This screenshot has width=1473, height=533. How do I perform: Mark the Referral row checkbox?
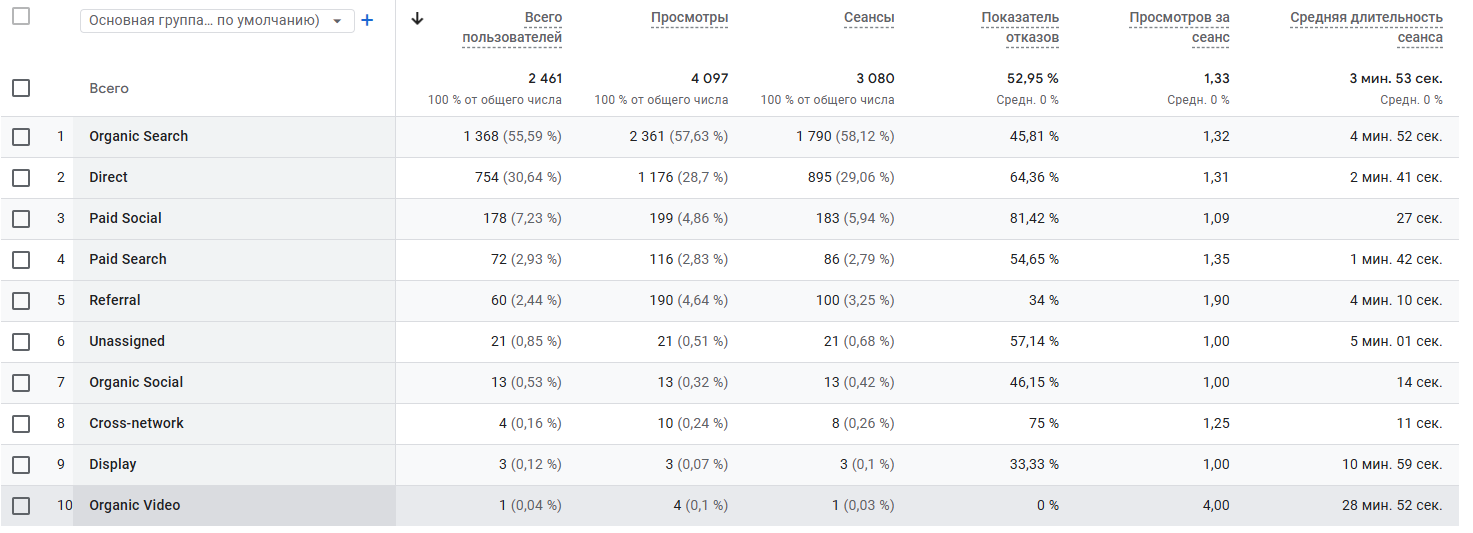pos(21,301)
